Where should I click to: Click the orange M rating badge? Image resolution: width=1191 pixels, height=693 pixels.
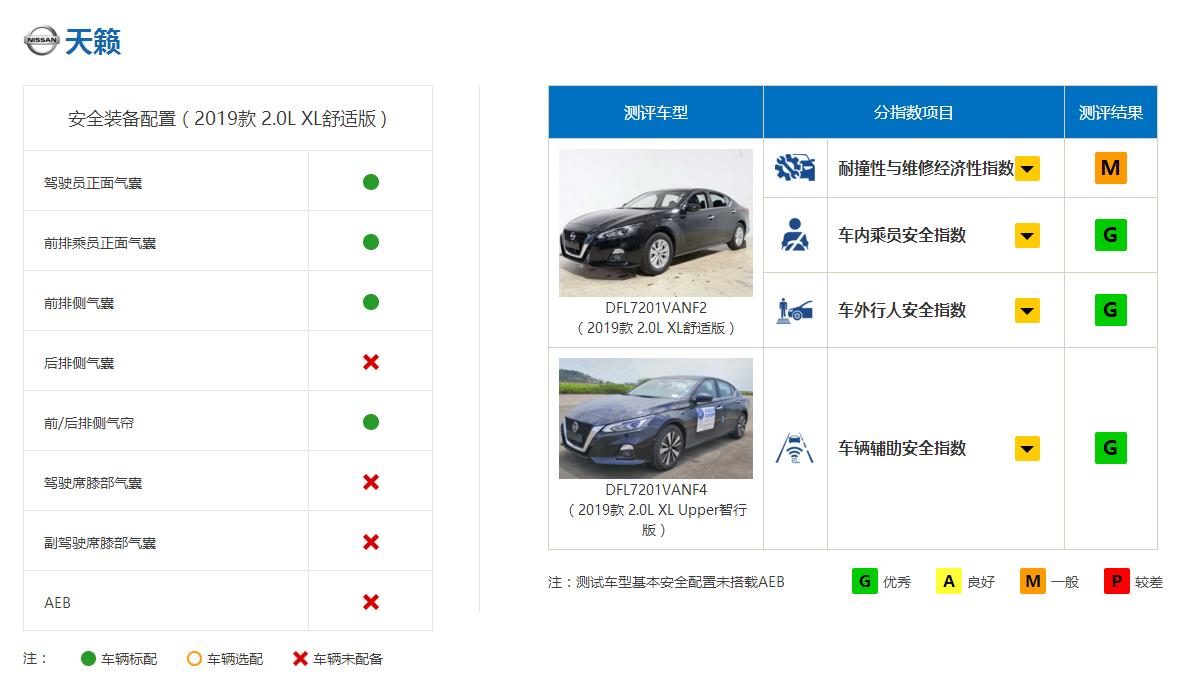tap(1110, 168)
